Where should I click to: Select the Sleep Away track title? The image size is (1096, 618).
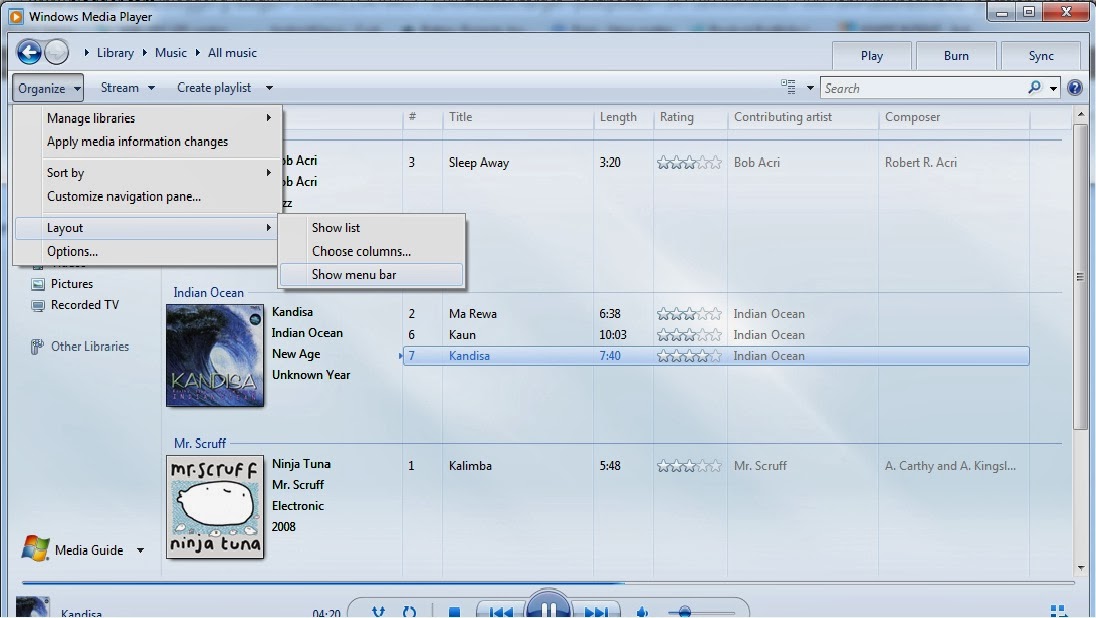coord(479,162)
